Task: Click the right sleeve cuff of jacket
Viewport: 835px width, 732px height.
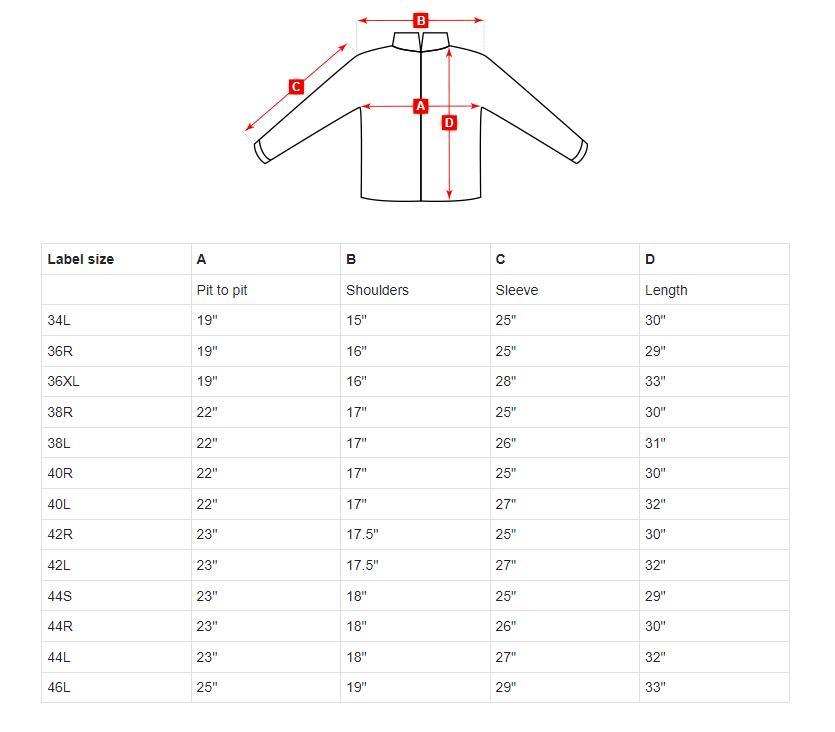Action: [x=579, y=152]
